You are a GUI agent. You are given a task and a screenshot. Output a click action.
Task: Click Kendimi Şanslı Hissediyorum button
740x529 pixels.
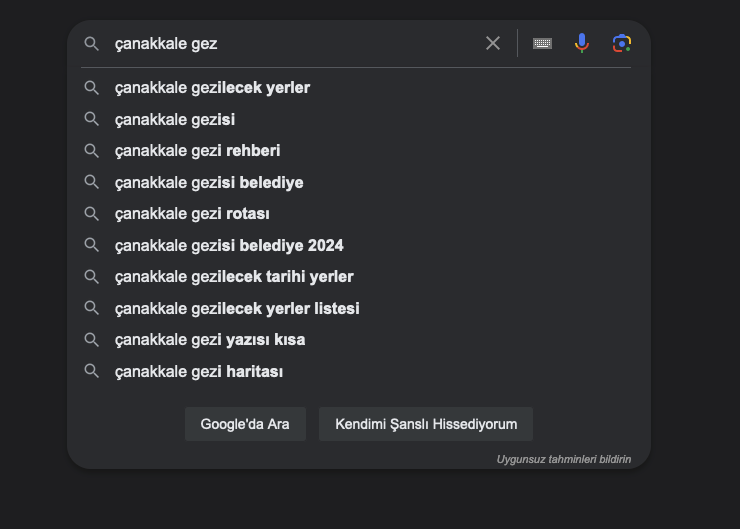pyautogui.click(x=426, y=424)
